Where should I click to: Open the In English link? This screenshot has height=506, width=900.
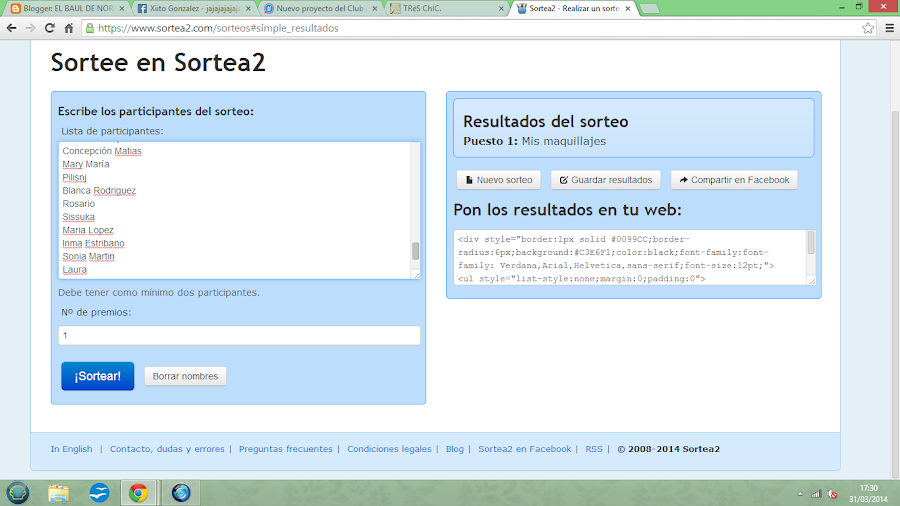point(71,449)
